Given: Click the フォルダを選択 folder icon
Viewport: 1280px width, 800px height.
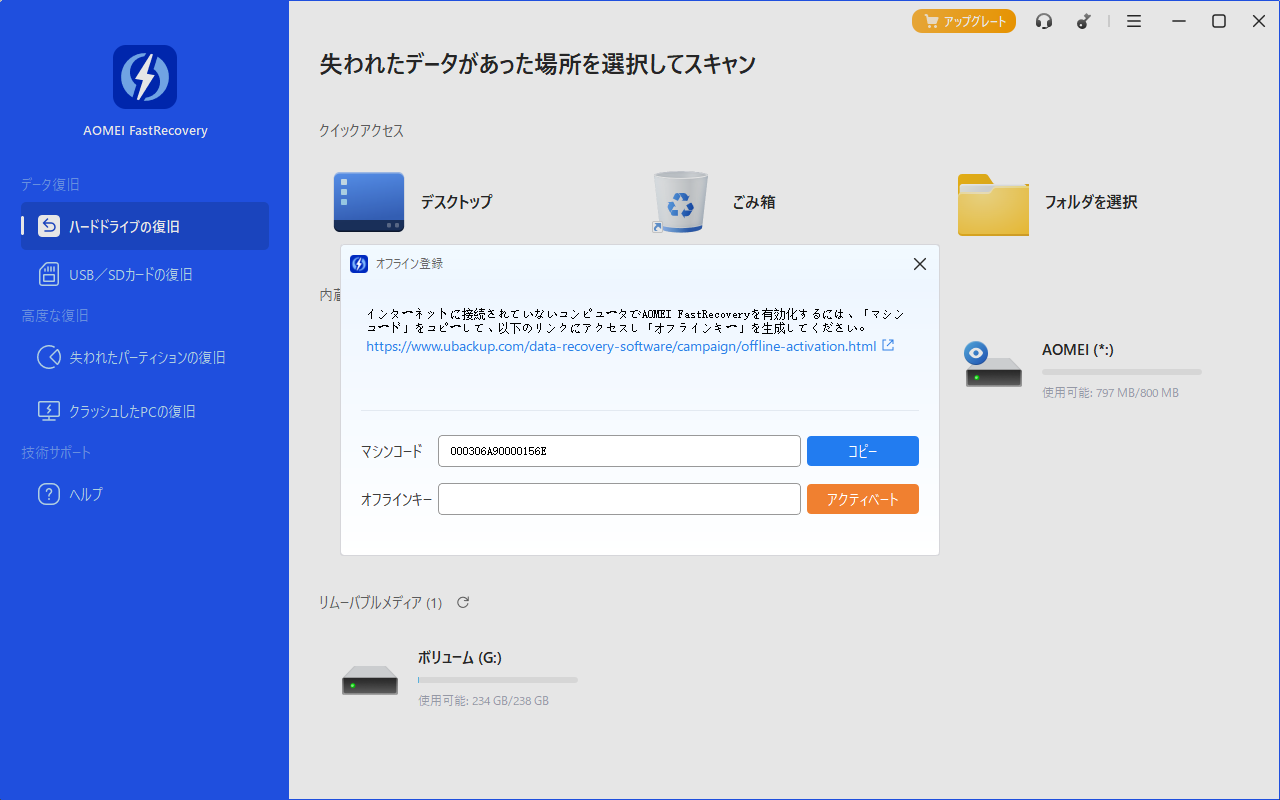Looking at the screenshot, I should [x=992, y=204].
